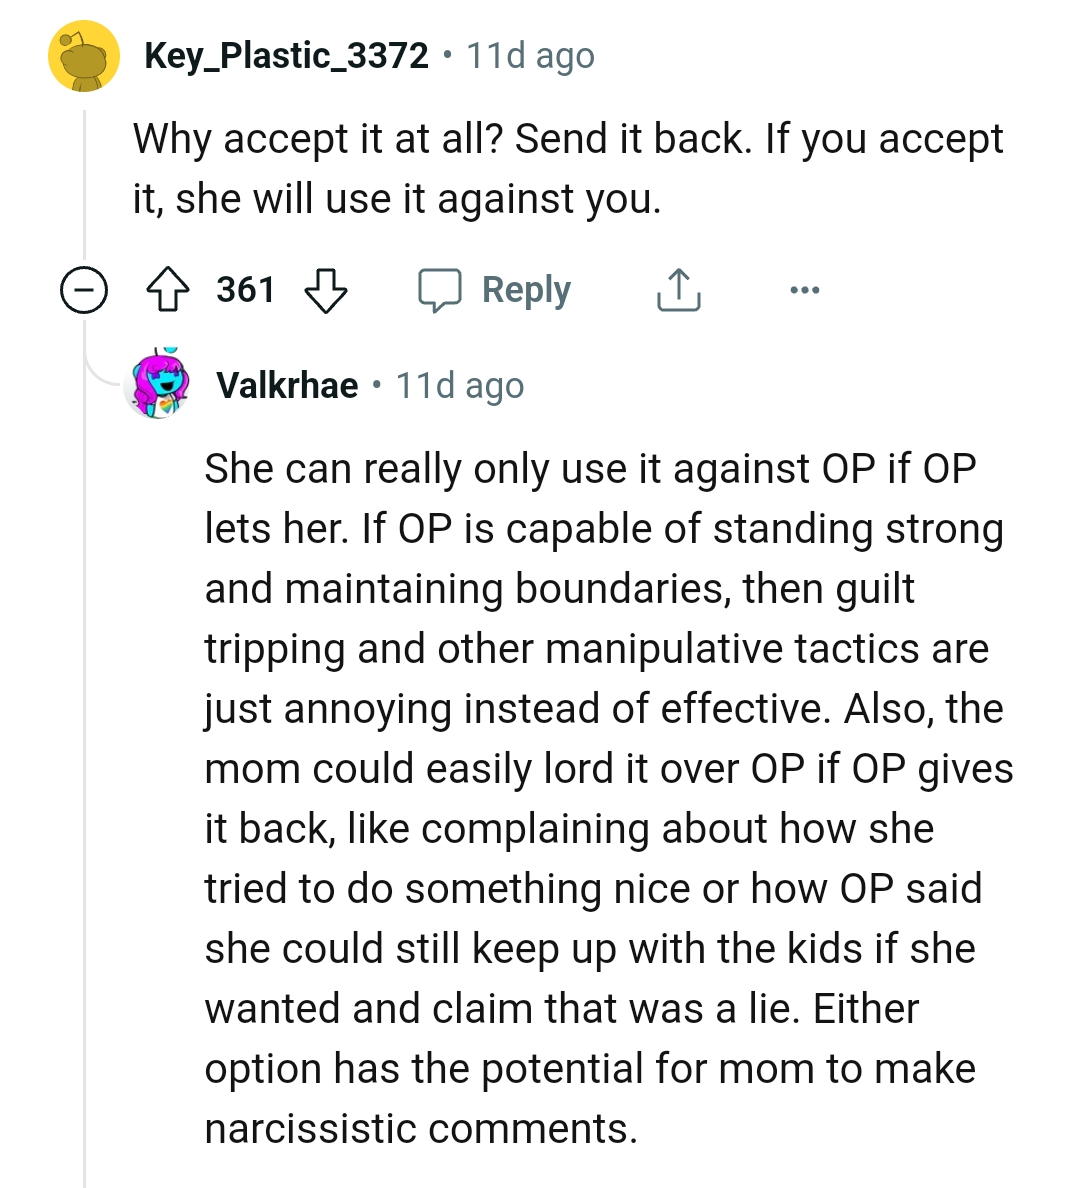Click the 11d ago timestamp beside Valkrhae

460,385
